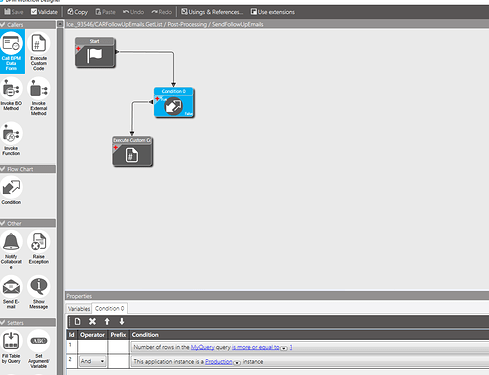Click Usings & References button
The width and height of the screenshot is (489, 375).
click(212, 12)
